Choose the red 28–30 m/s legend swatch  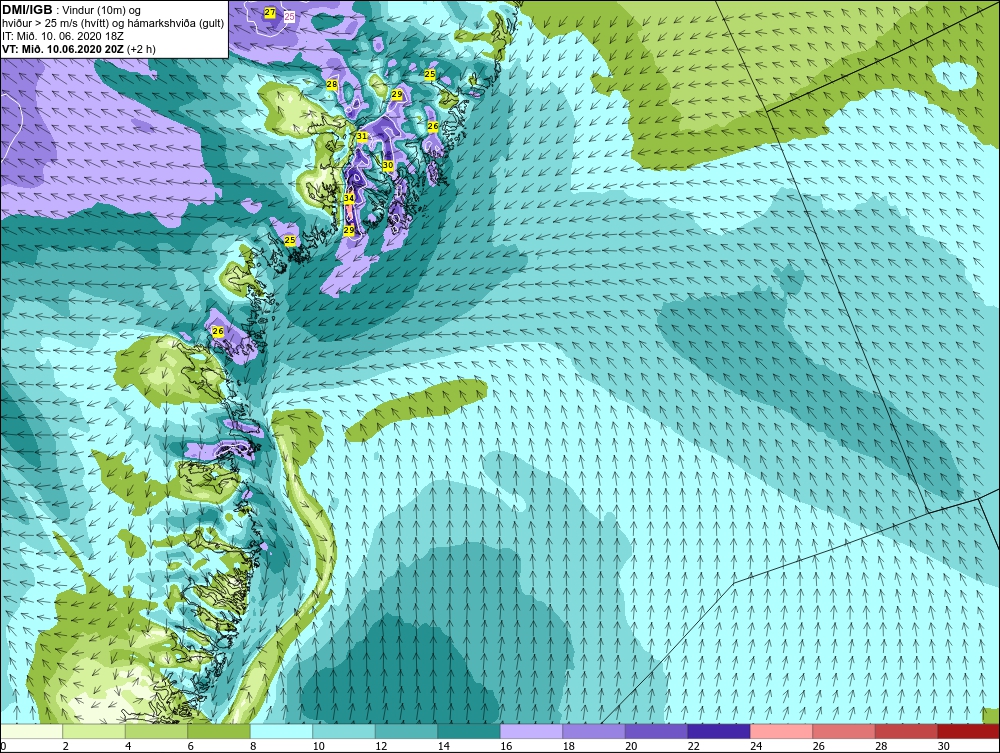(906, 731)
